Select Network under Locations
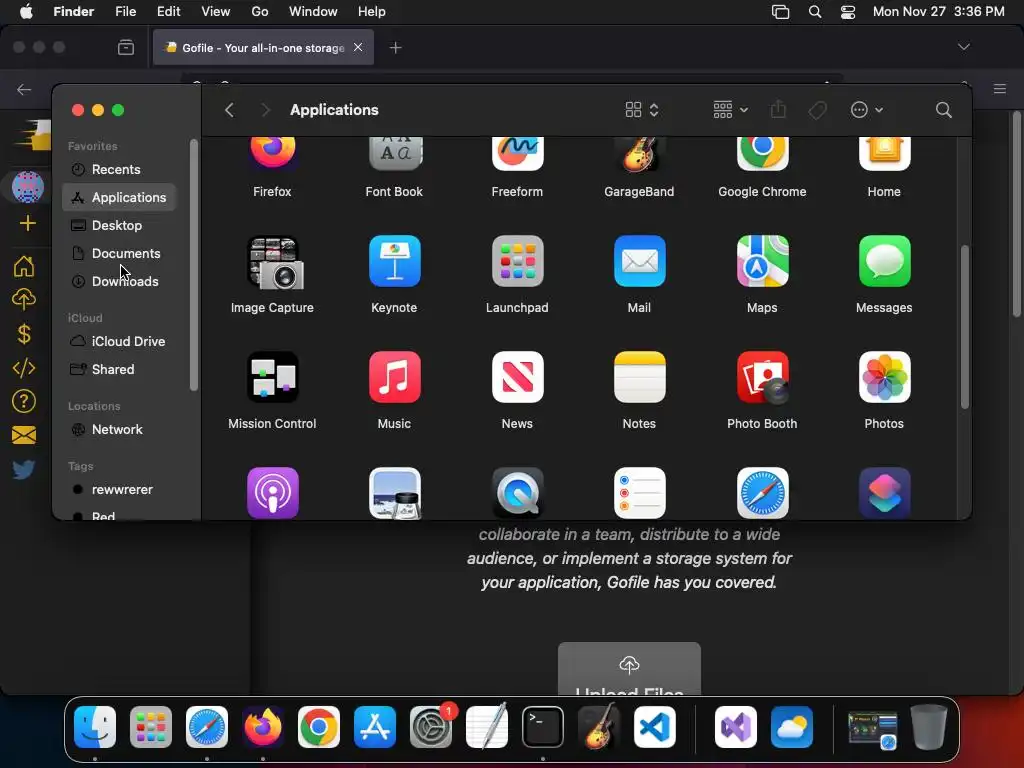Viewport: 1024px width, 768px height. [x=119, y=430]
